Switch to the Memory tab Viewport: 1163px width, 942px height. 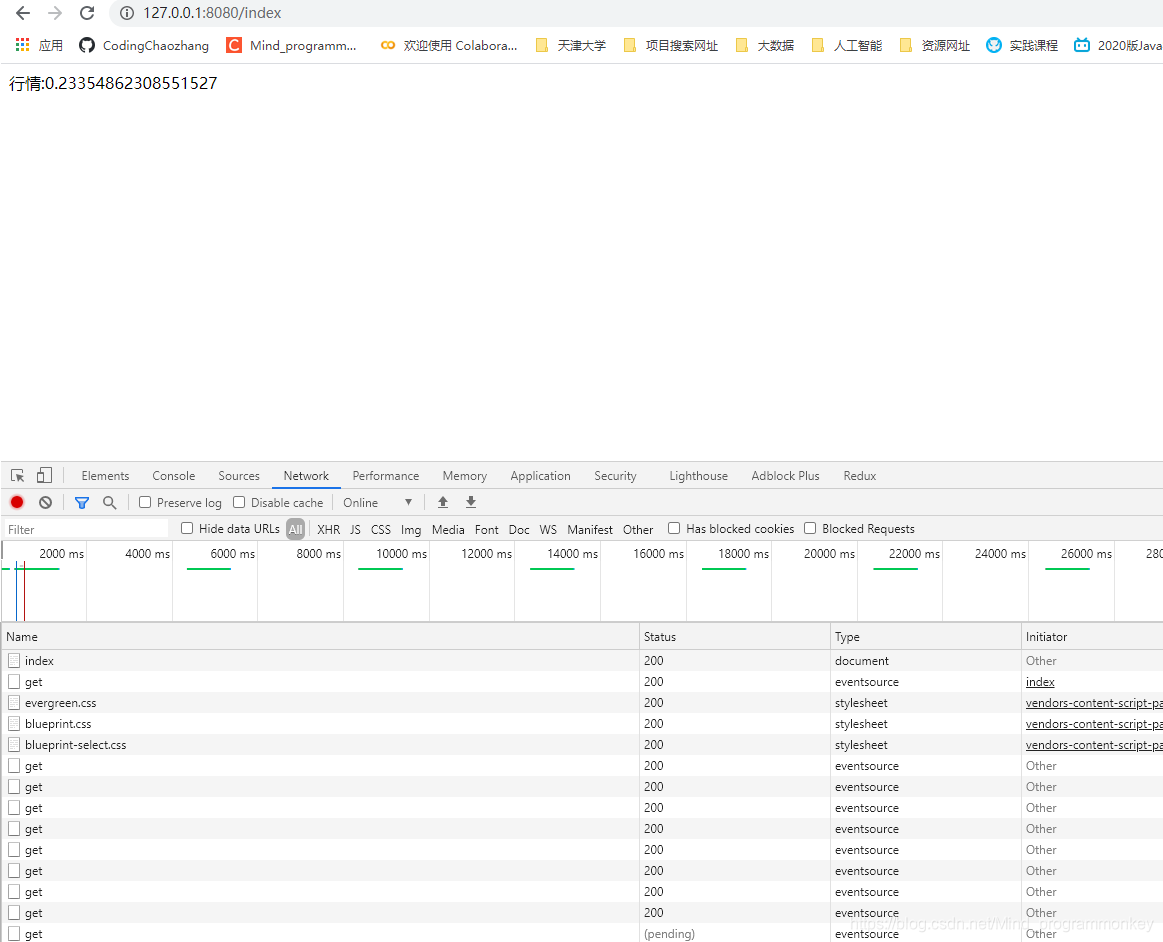click(465, 475)
